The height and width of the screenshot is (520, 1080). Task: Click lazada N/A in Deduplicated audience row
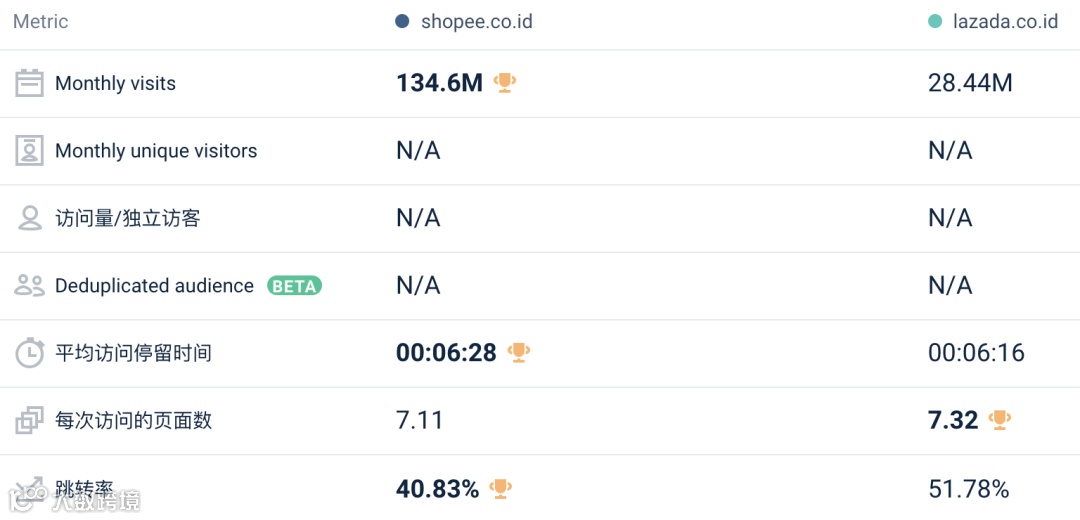click(x=950, y=285)
